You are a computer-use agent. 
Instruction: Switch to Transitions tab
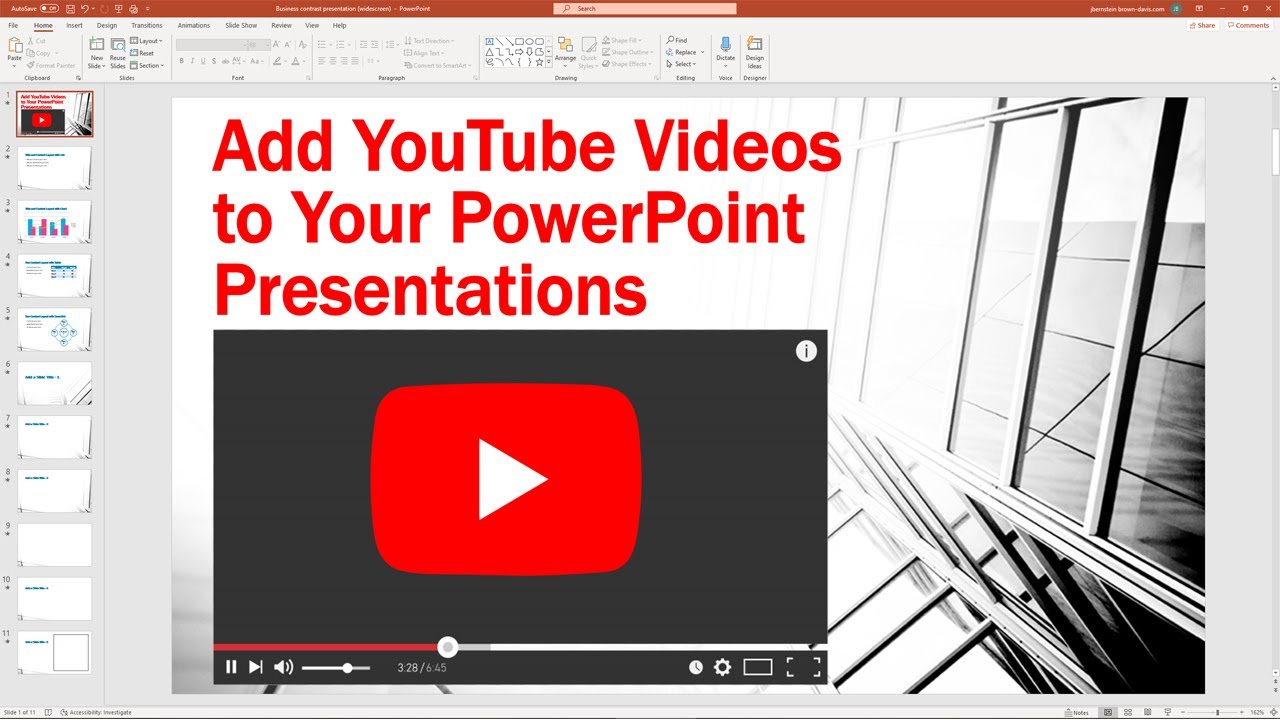tap(146, 25)
